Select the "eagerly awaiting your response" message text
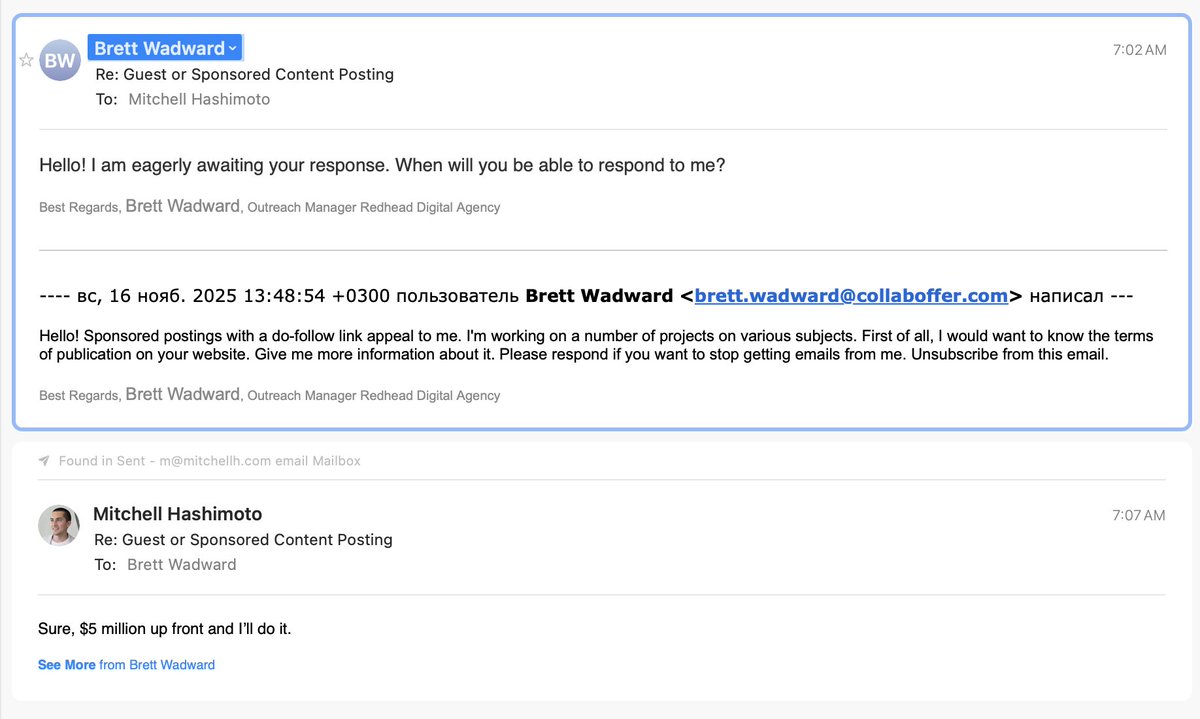 click(x=382, y=165)
